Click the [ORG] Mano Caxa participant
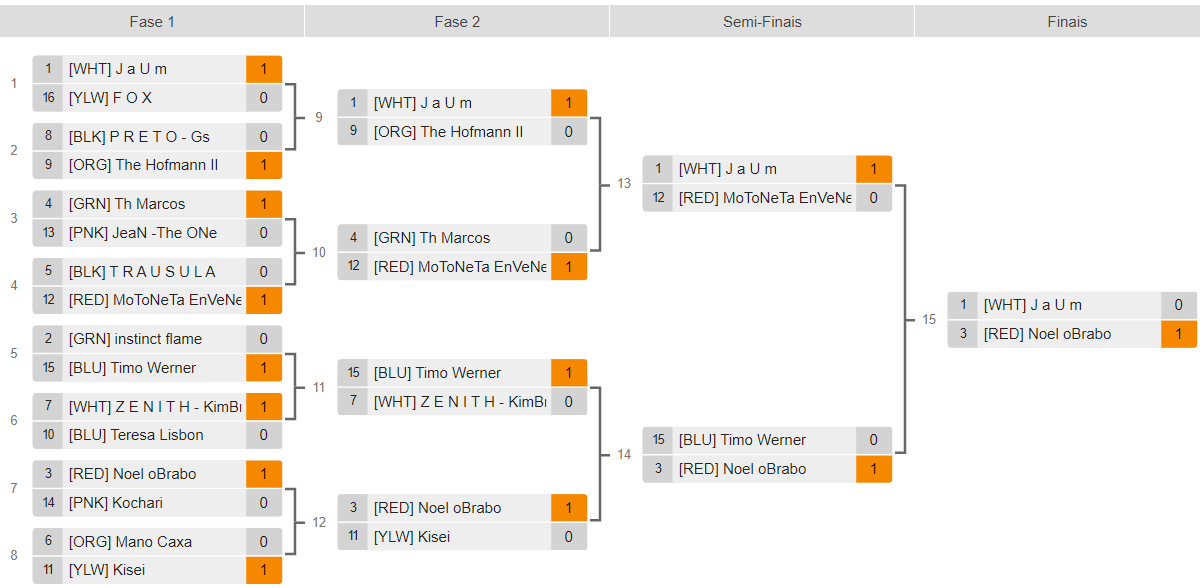Viewport: 1204px width, 588px height. [x=130, y=542]
